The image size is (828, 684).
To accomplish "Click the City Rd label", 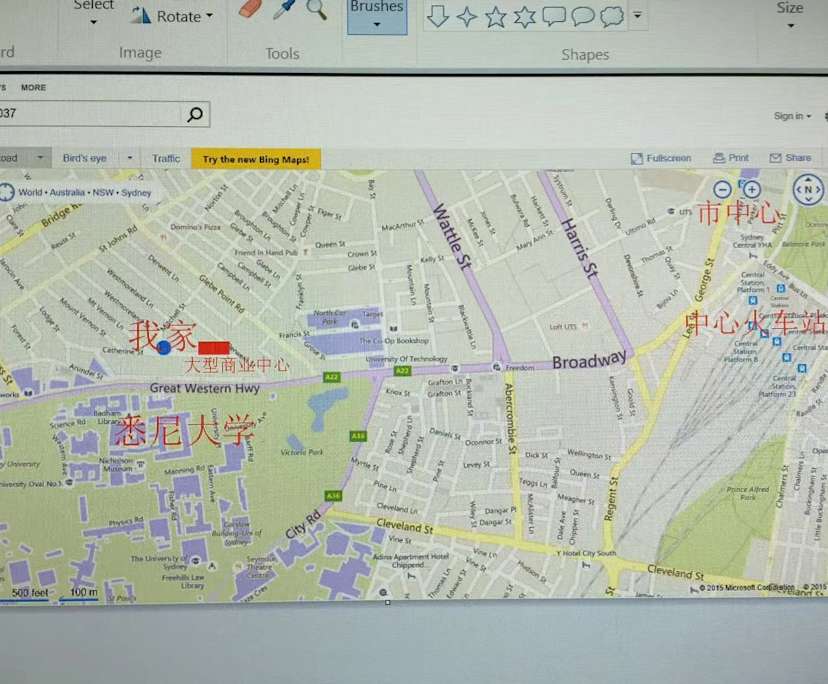I will click(x=303, y=524).
